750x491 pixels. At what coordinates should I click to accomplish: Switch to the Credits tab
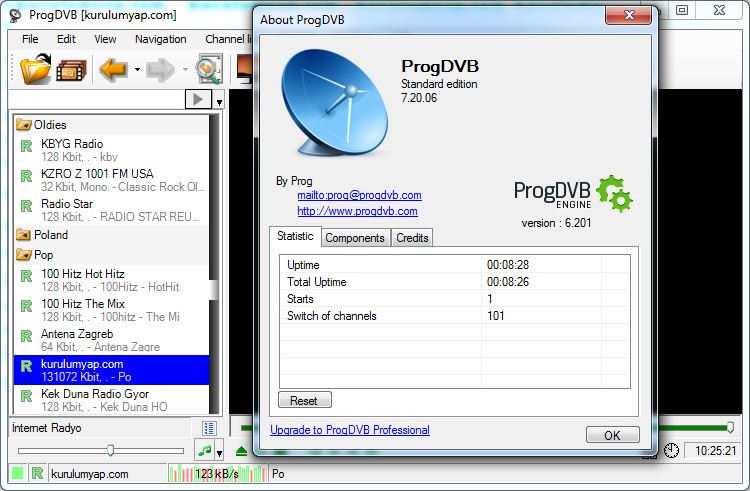point(412,238)
